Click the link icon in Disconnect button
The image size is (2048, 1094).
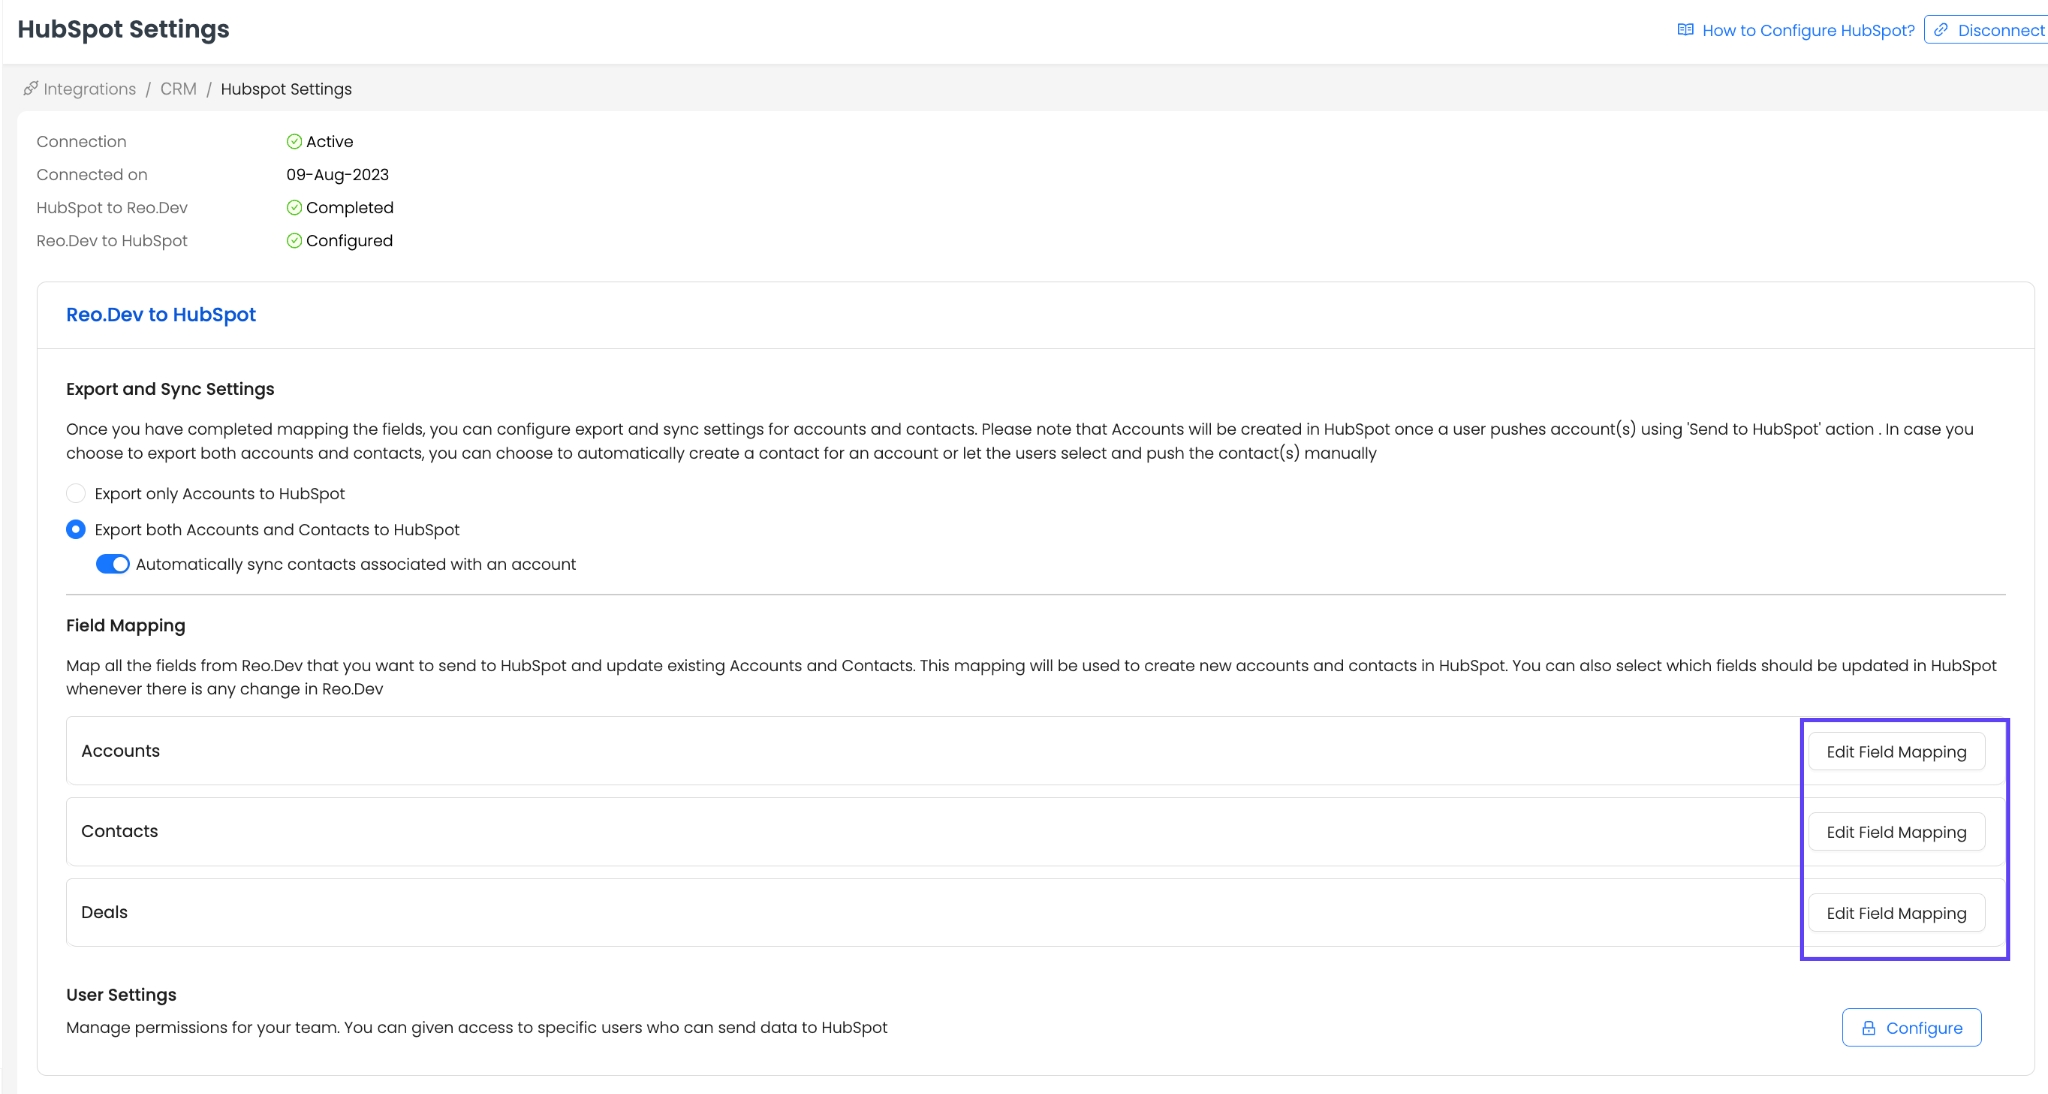coord(1940,30)
